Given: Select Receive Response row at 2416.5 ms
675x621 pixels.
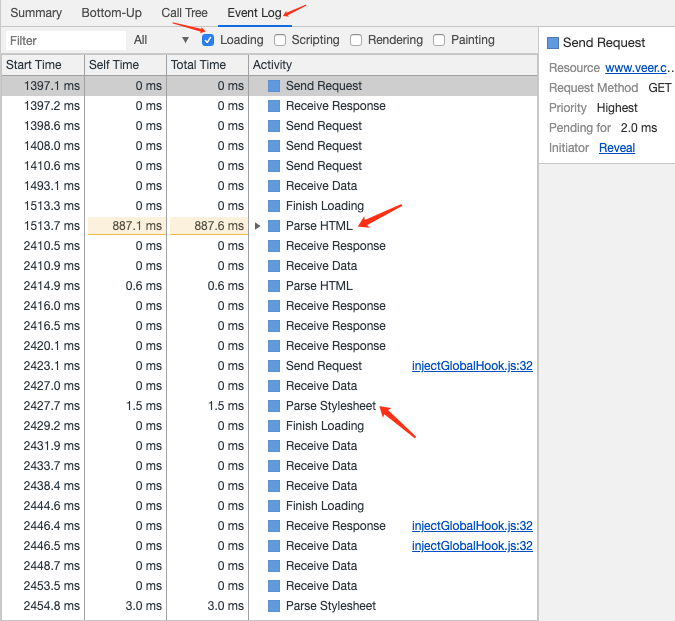Looking at the screenshot, I should point(269,326).
